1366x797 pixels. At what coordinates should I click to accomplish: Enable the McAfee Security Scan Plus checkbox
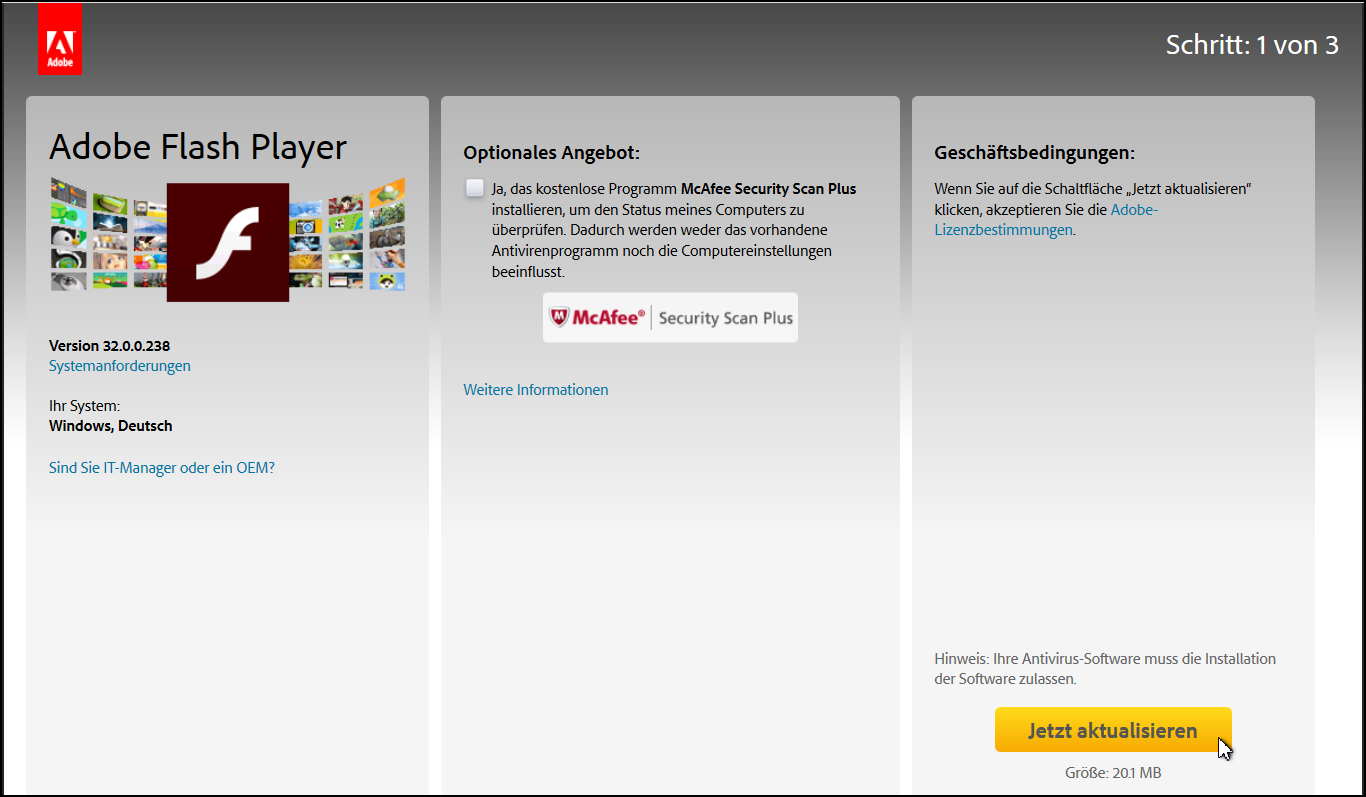pos(474,188)
